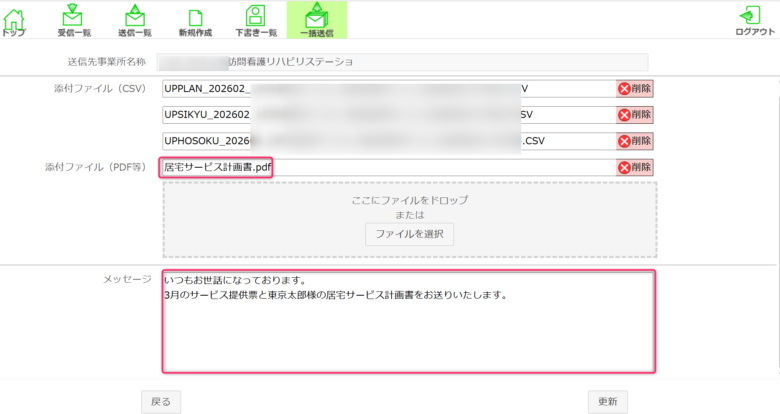Select the UPHOSOKU CSV filename field
Image resolution: width=780 pixels, height=414 pixels.
coord(388,141)
